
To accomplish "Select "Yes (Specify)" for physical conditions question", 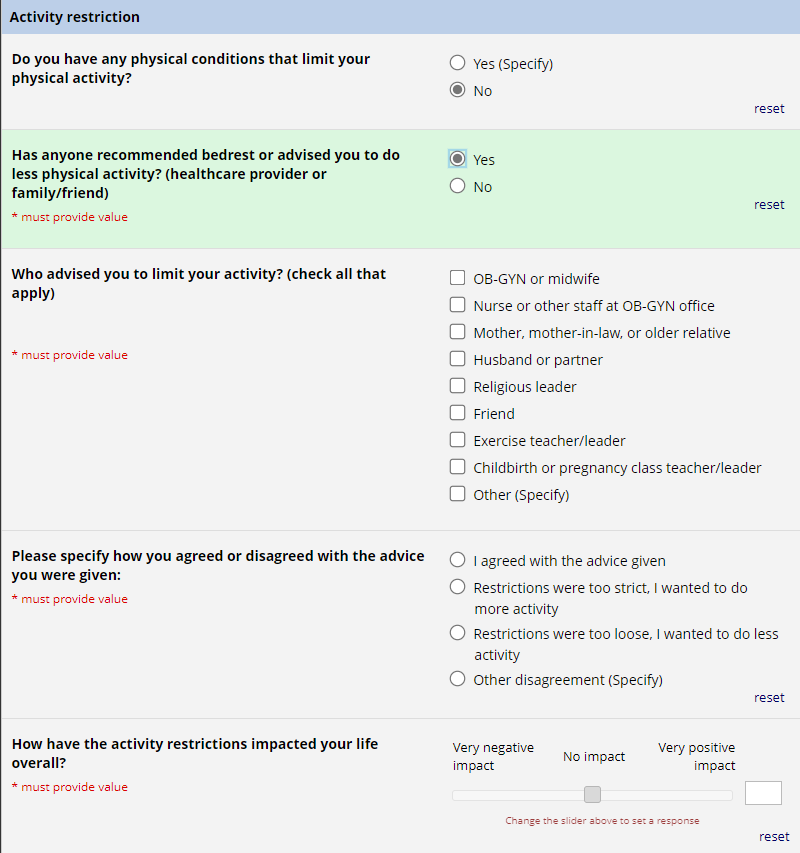I will tap(457, 62).
